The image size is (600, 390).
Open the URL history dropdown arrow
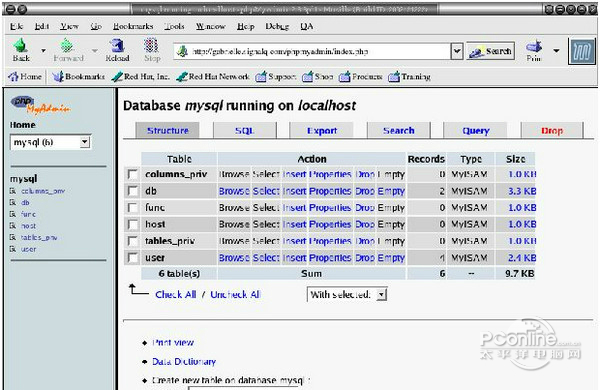click(457, 51)
